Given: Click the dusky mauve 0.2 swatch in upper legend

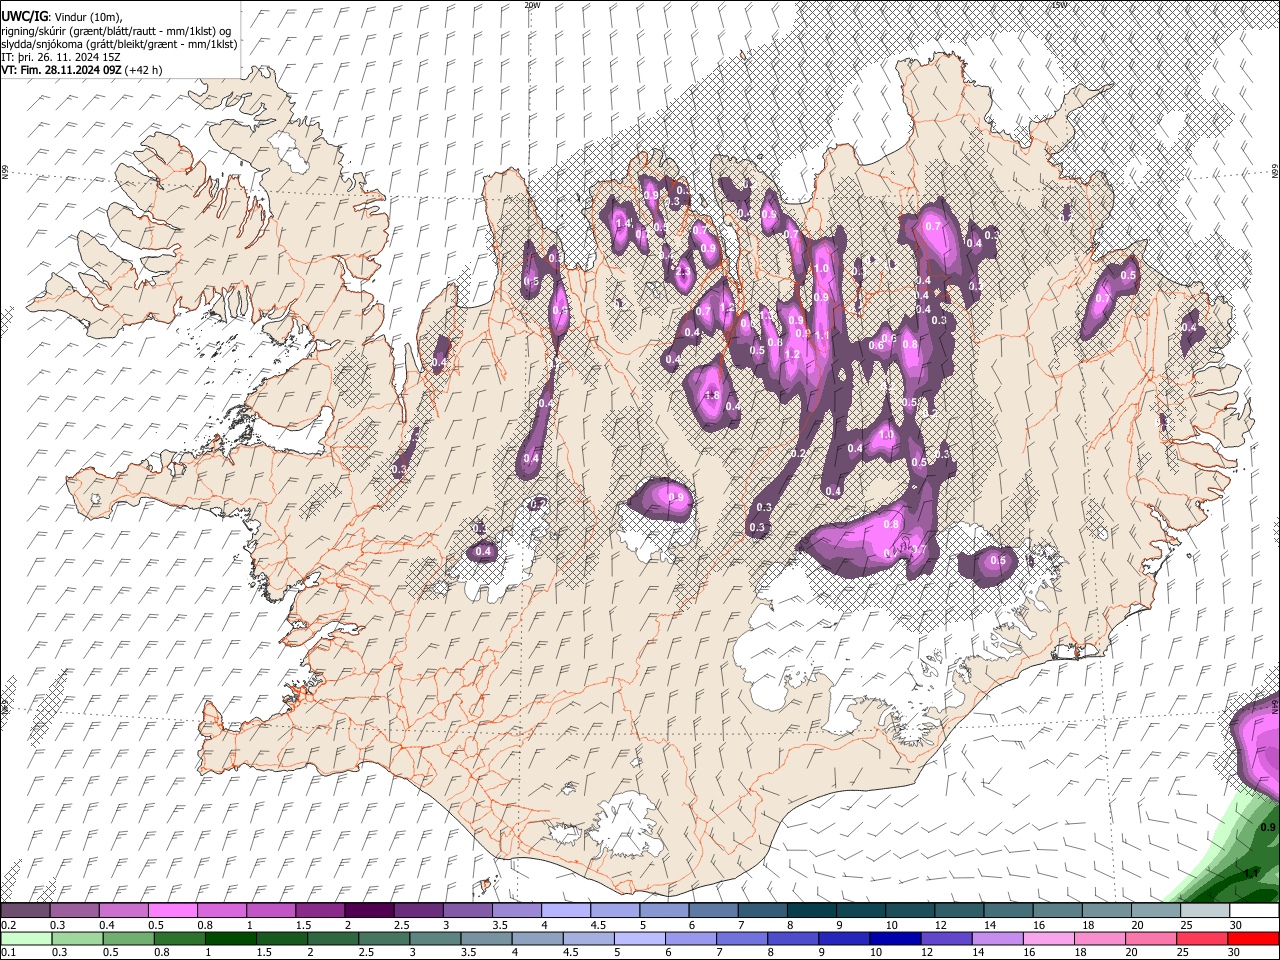Looking at the screenshot, I should coord(25,911).
